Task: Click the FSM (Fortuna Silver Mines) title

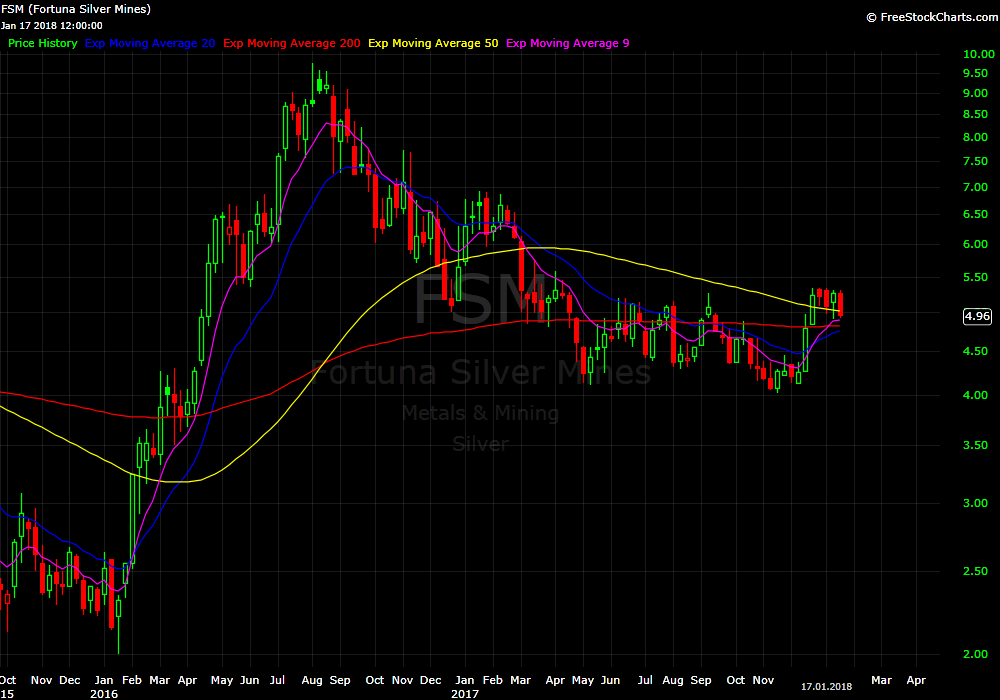Action: (76, 9)
